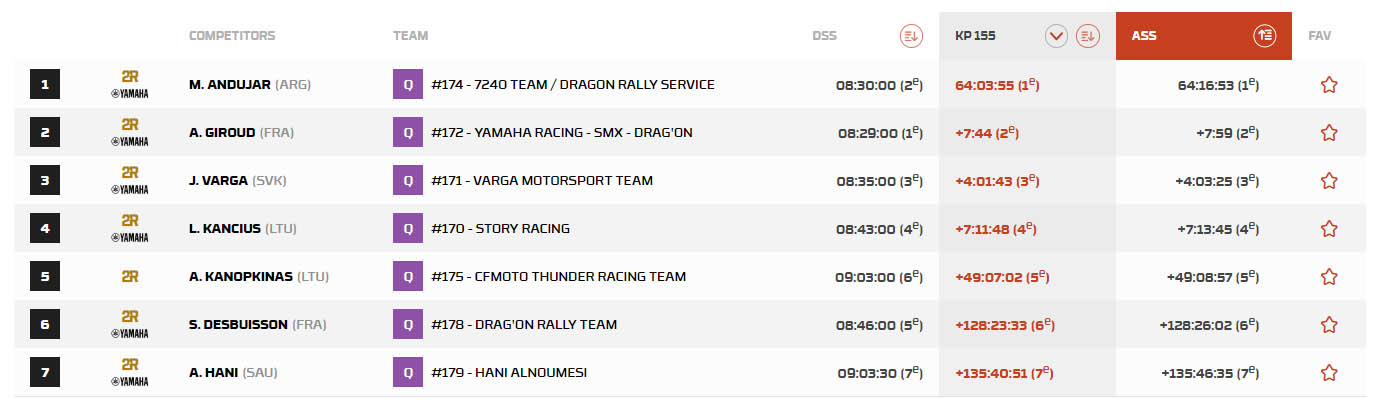Image resolution: width=1378 pixels, height=406 pixels.
Task: Toggle favorite star for A. Giroud
Action: (1329, 133)
